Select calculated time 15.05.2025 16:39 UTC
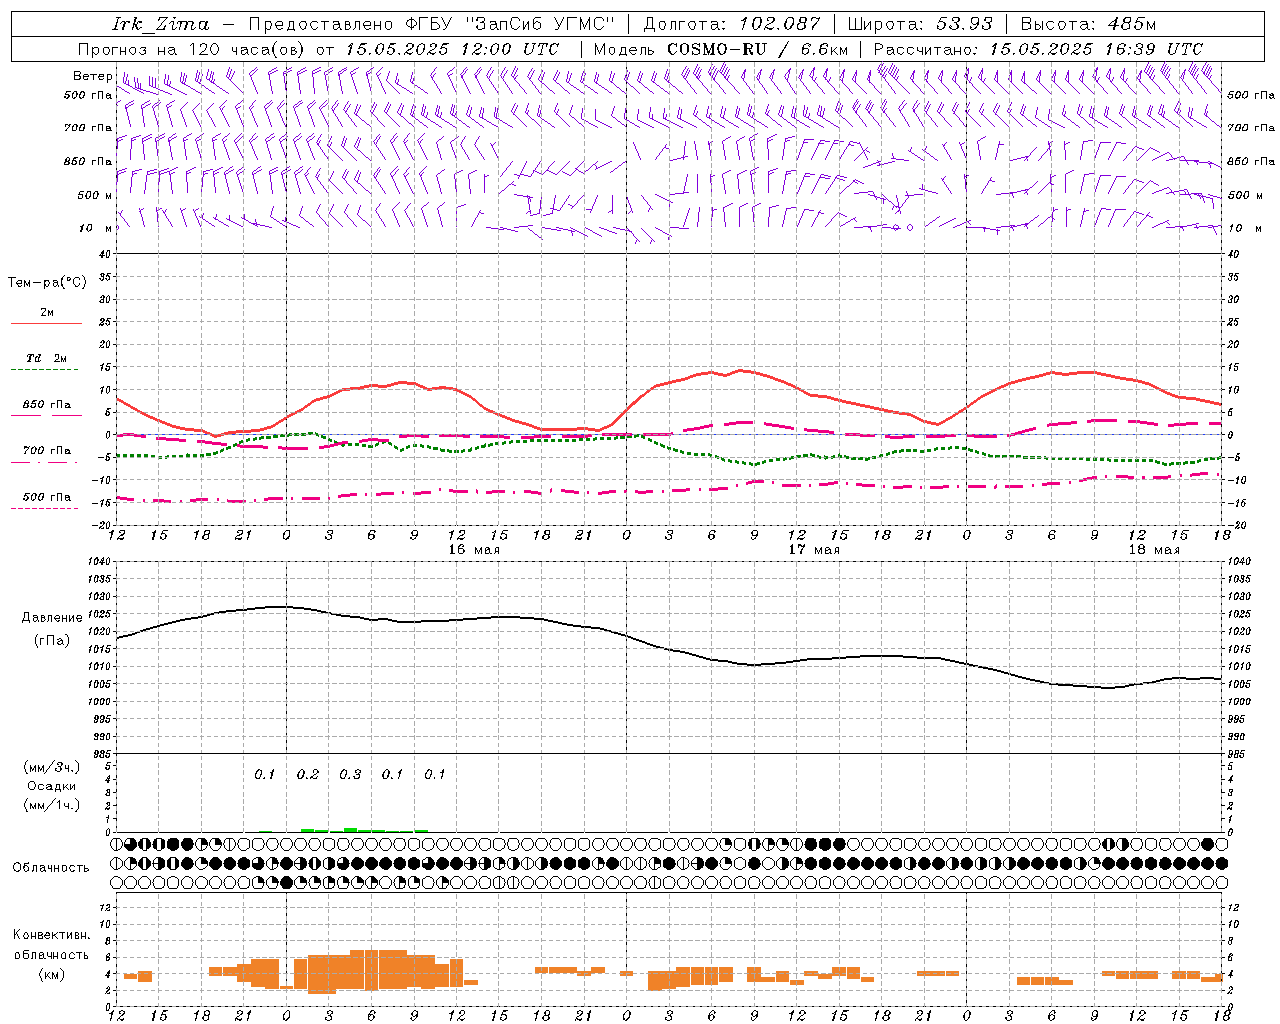The height and width of the screenshot is (1024, 1280). pyautogui.click(x=1096, y=49)
